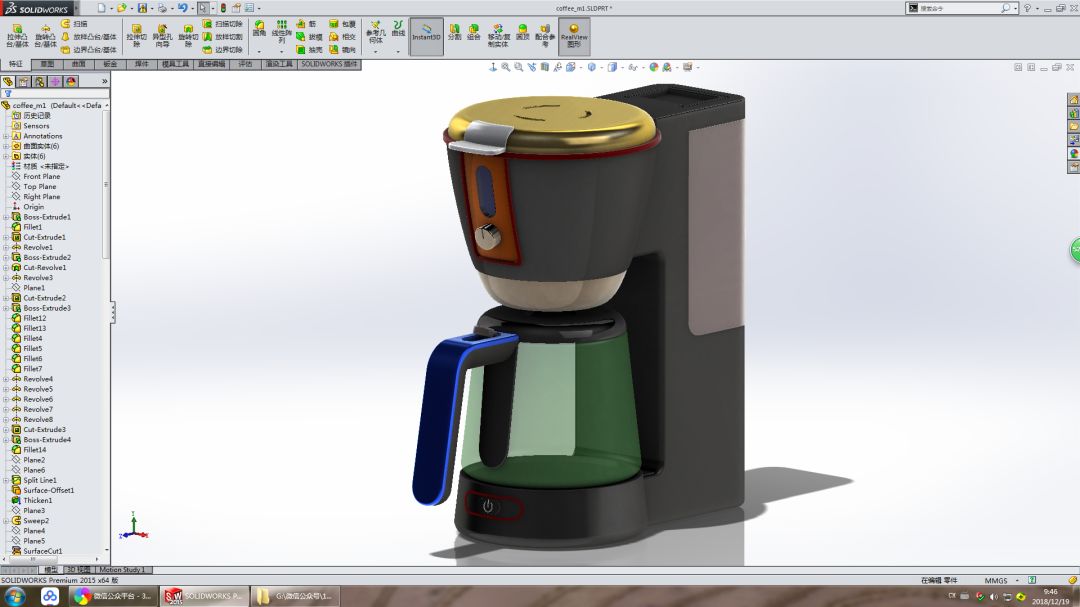Viewport: 1080px width, 607px height.
Task: Click the 分割 split tool icon
Action: [x=454, y=32]
